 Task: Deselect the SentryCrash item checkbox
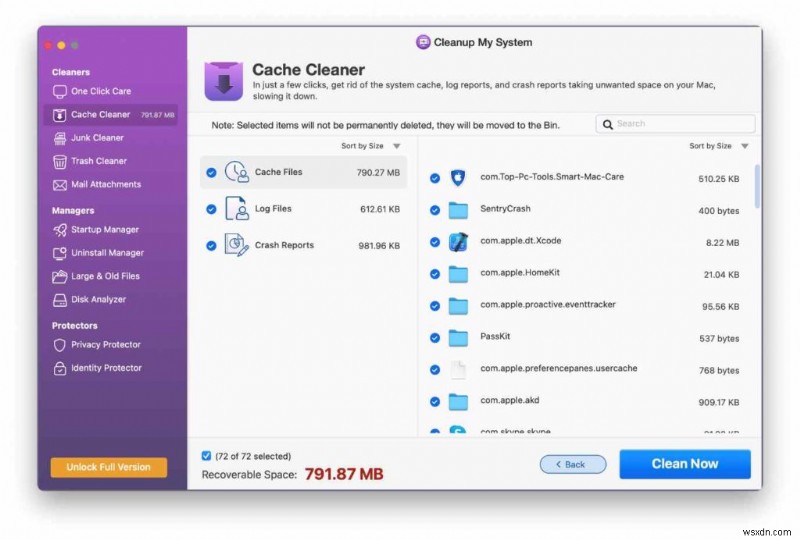pos(435,210)
